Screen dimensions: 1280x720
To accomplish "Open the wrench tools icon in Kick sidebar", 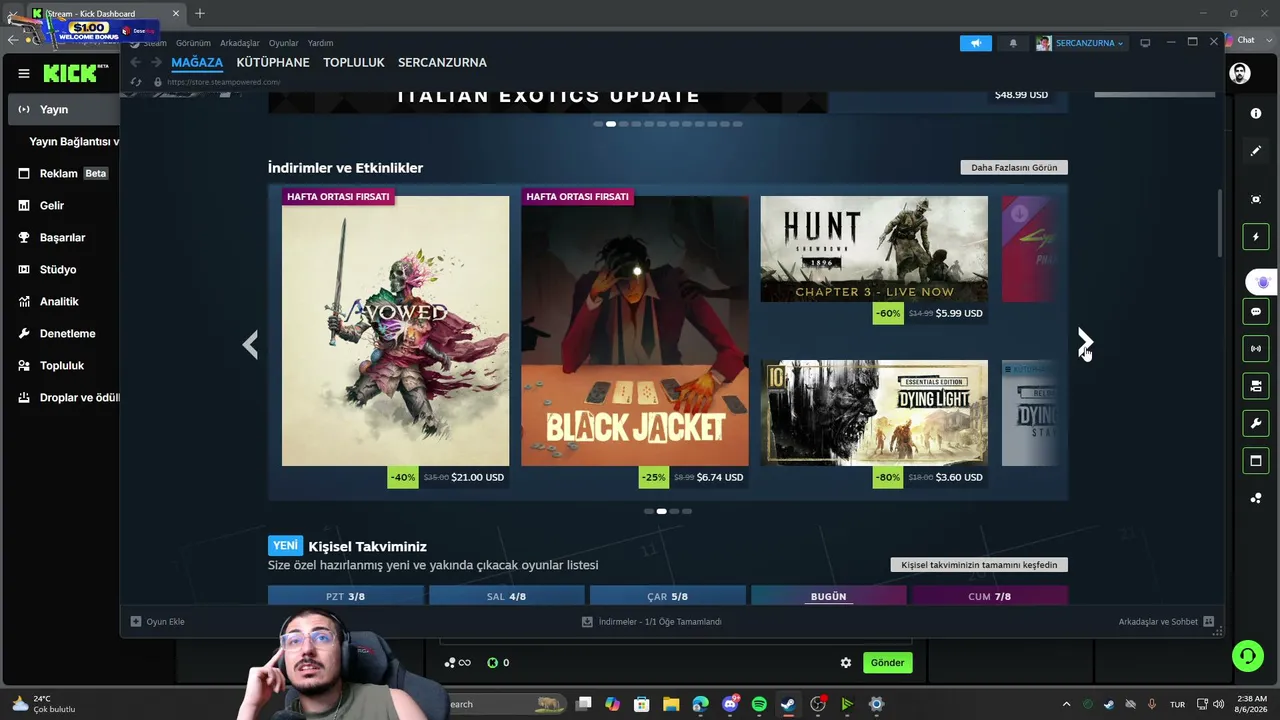I will [x=1256, y=423].
